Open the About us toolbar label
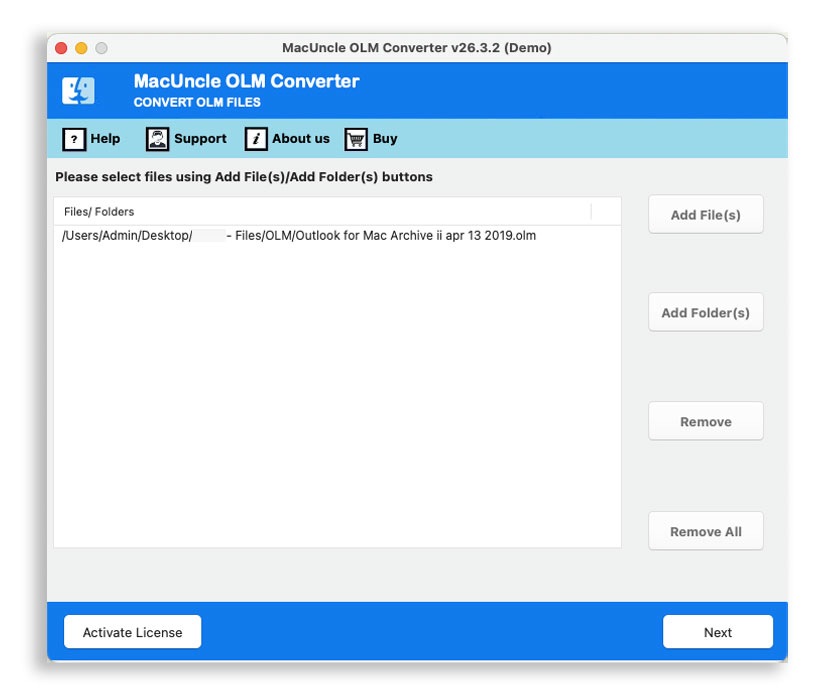The image size is (830, 690). point(301,139)
